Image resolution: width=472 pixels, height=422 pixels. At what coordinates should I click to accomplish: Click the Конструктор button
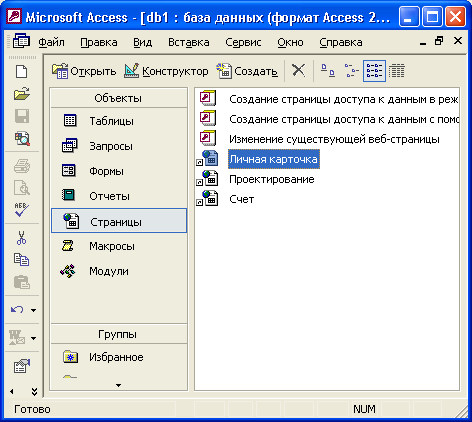click(x=166, y=71)
